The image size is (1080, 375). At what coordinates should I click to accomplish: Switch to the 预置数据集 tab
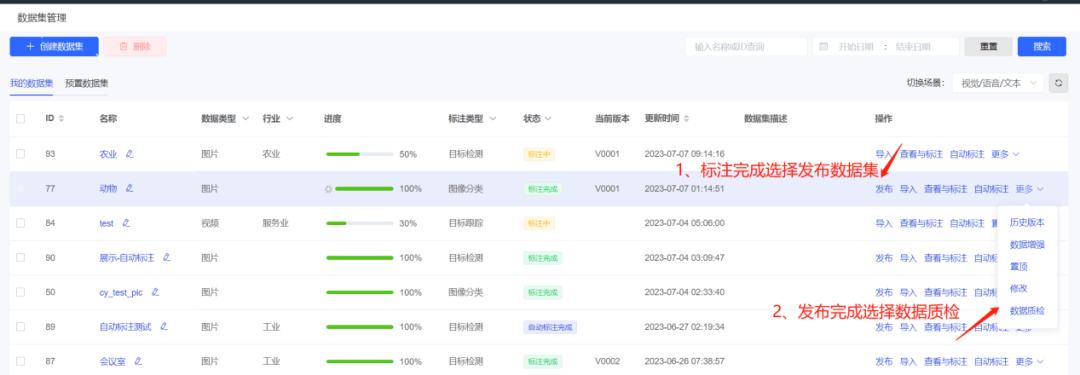87,83
